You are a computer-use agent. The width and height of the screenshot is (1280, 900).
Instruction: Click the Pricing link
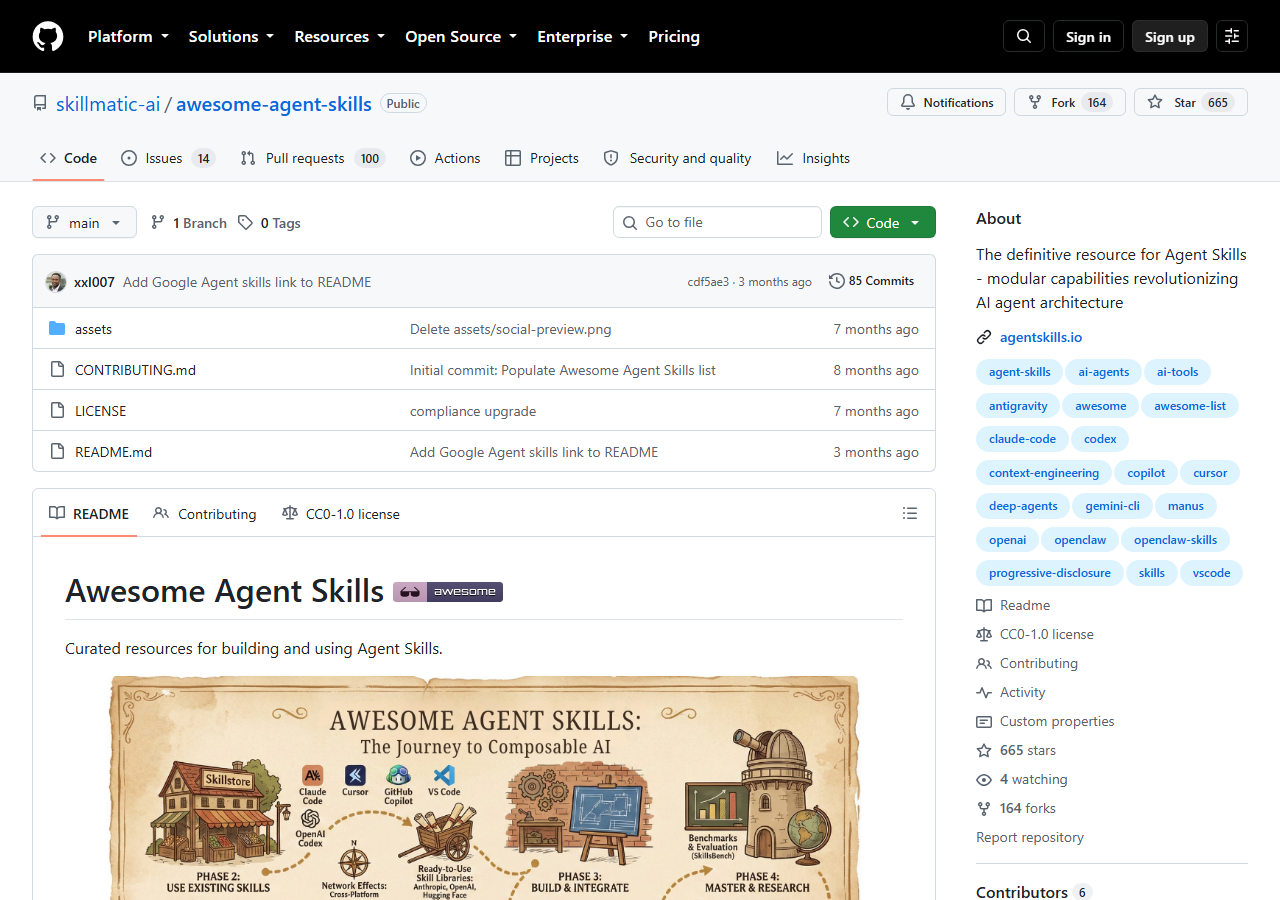pyautogui.click(x=674, y=36)
